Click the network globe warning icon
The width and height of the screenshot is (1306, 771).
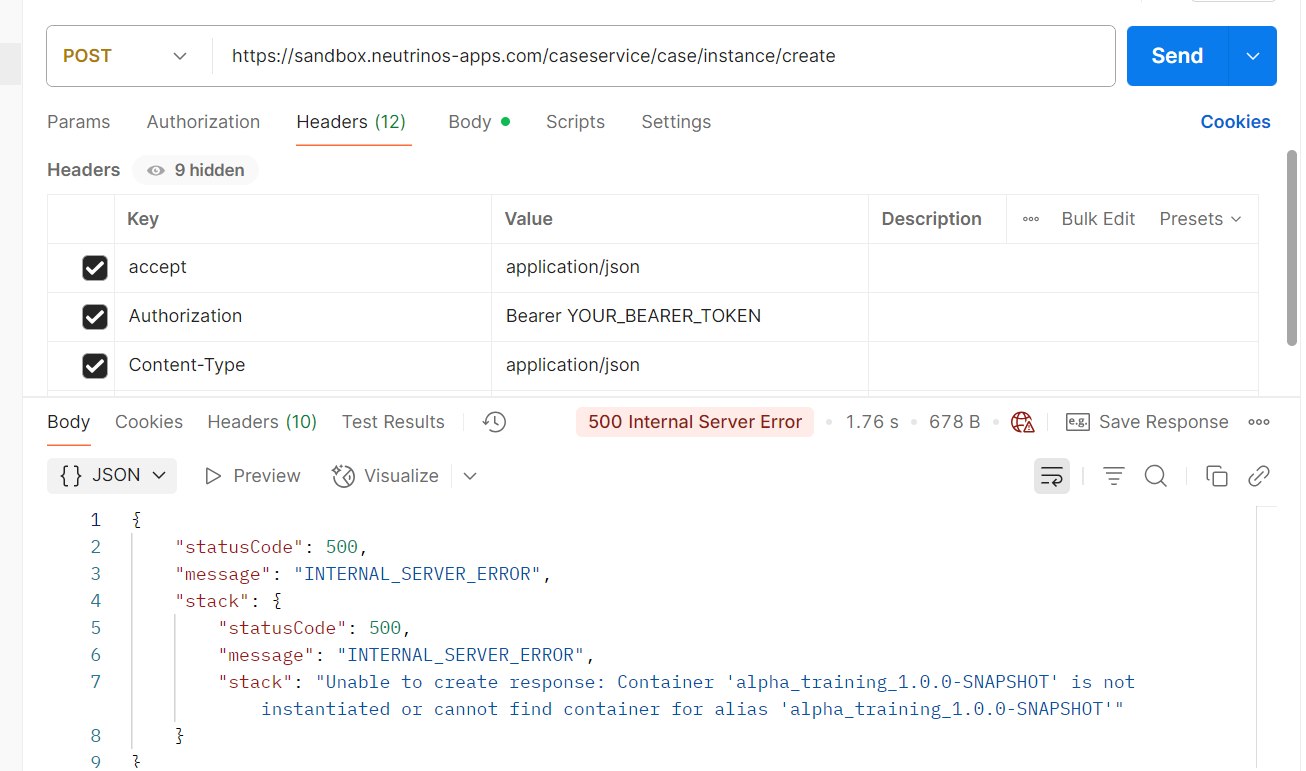point(1022,422)
